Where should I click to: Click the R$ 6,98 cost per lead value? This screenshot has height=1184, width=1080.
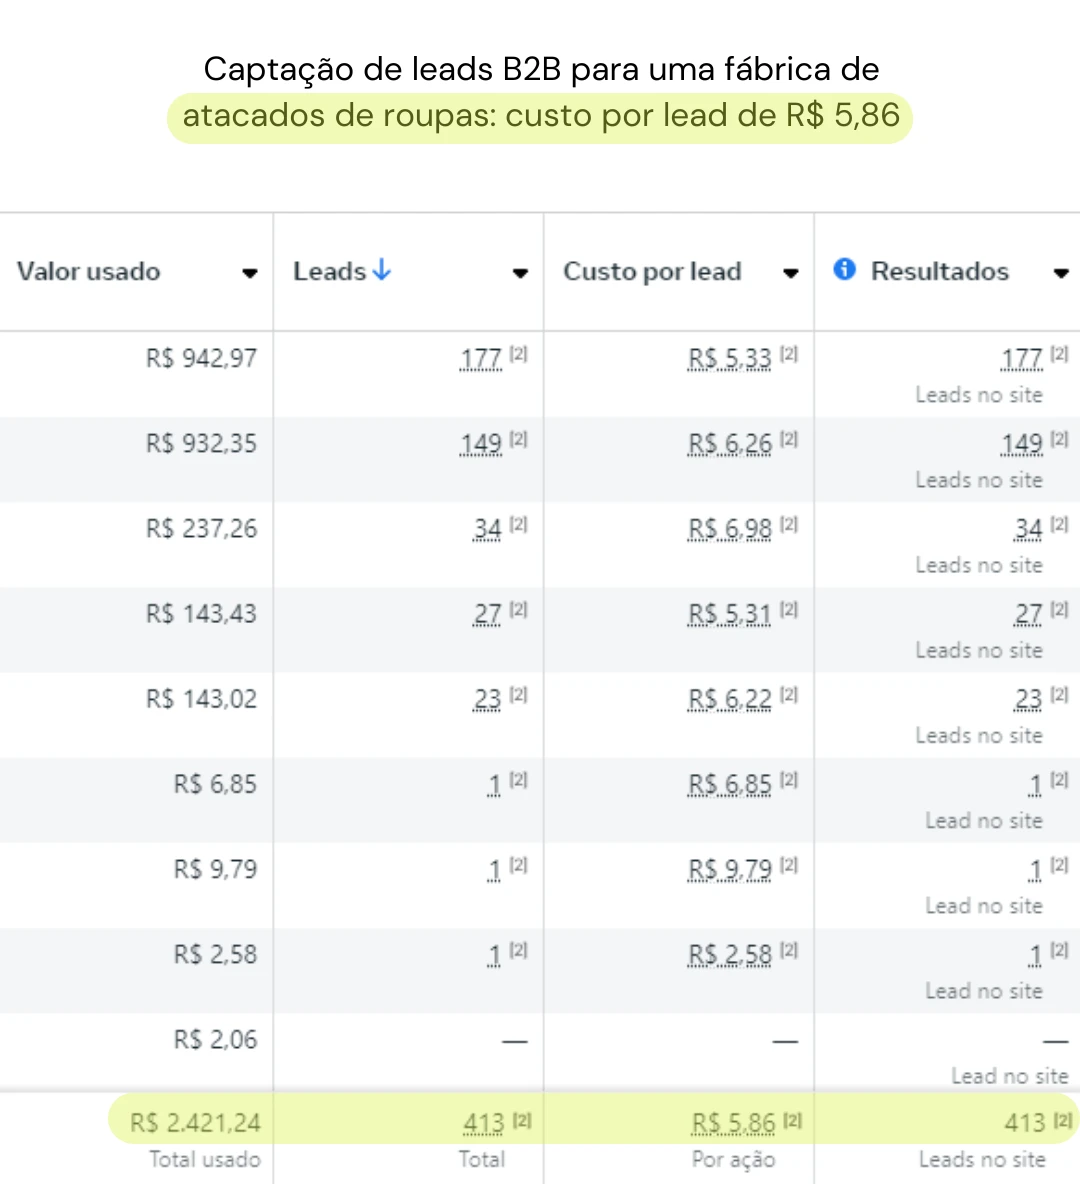tap(730, 529)
